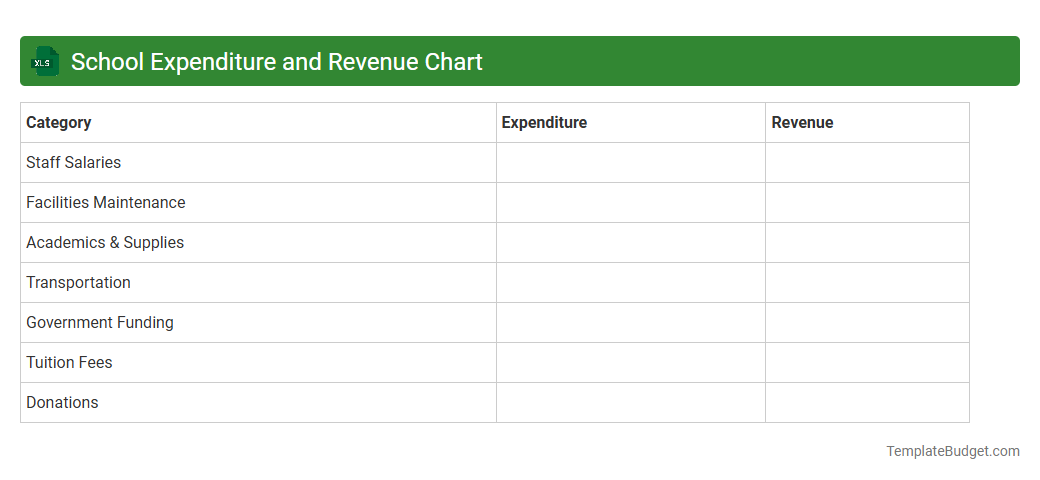Select the Transportation row label
1040x480 pixels.
tap(78, 282)
